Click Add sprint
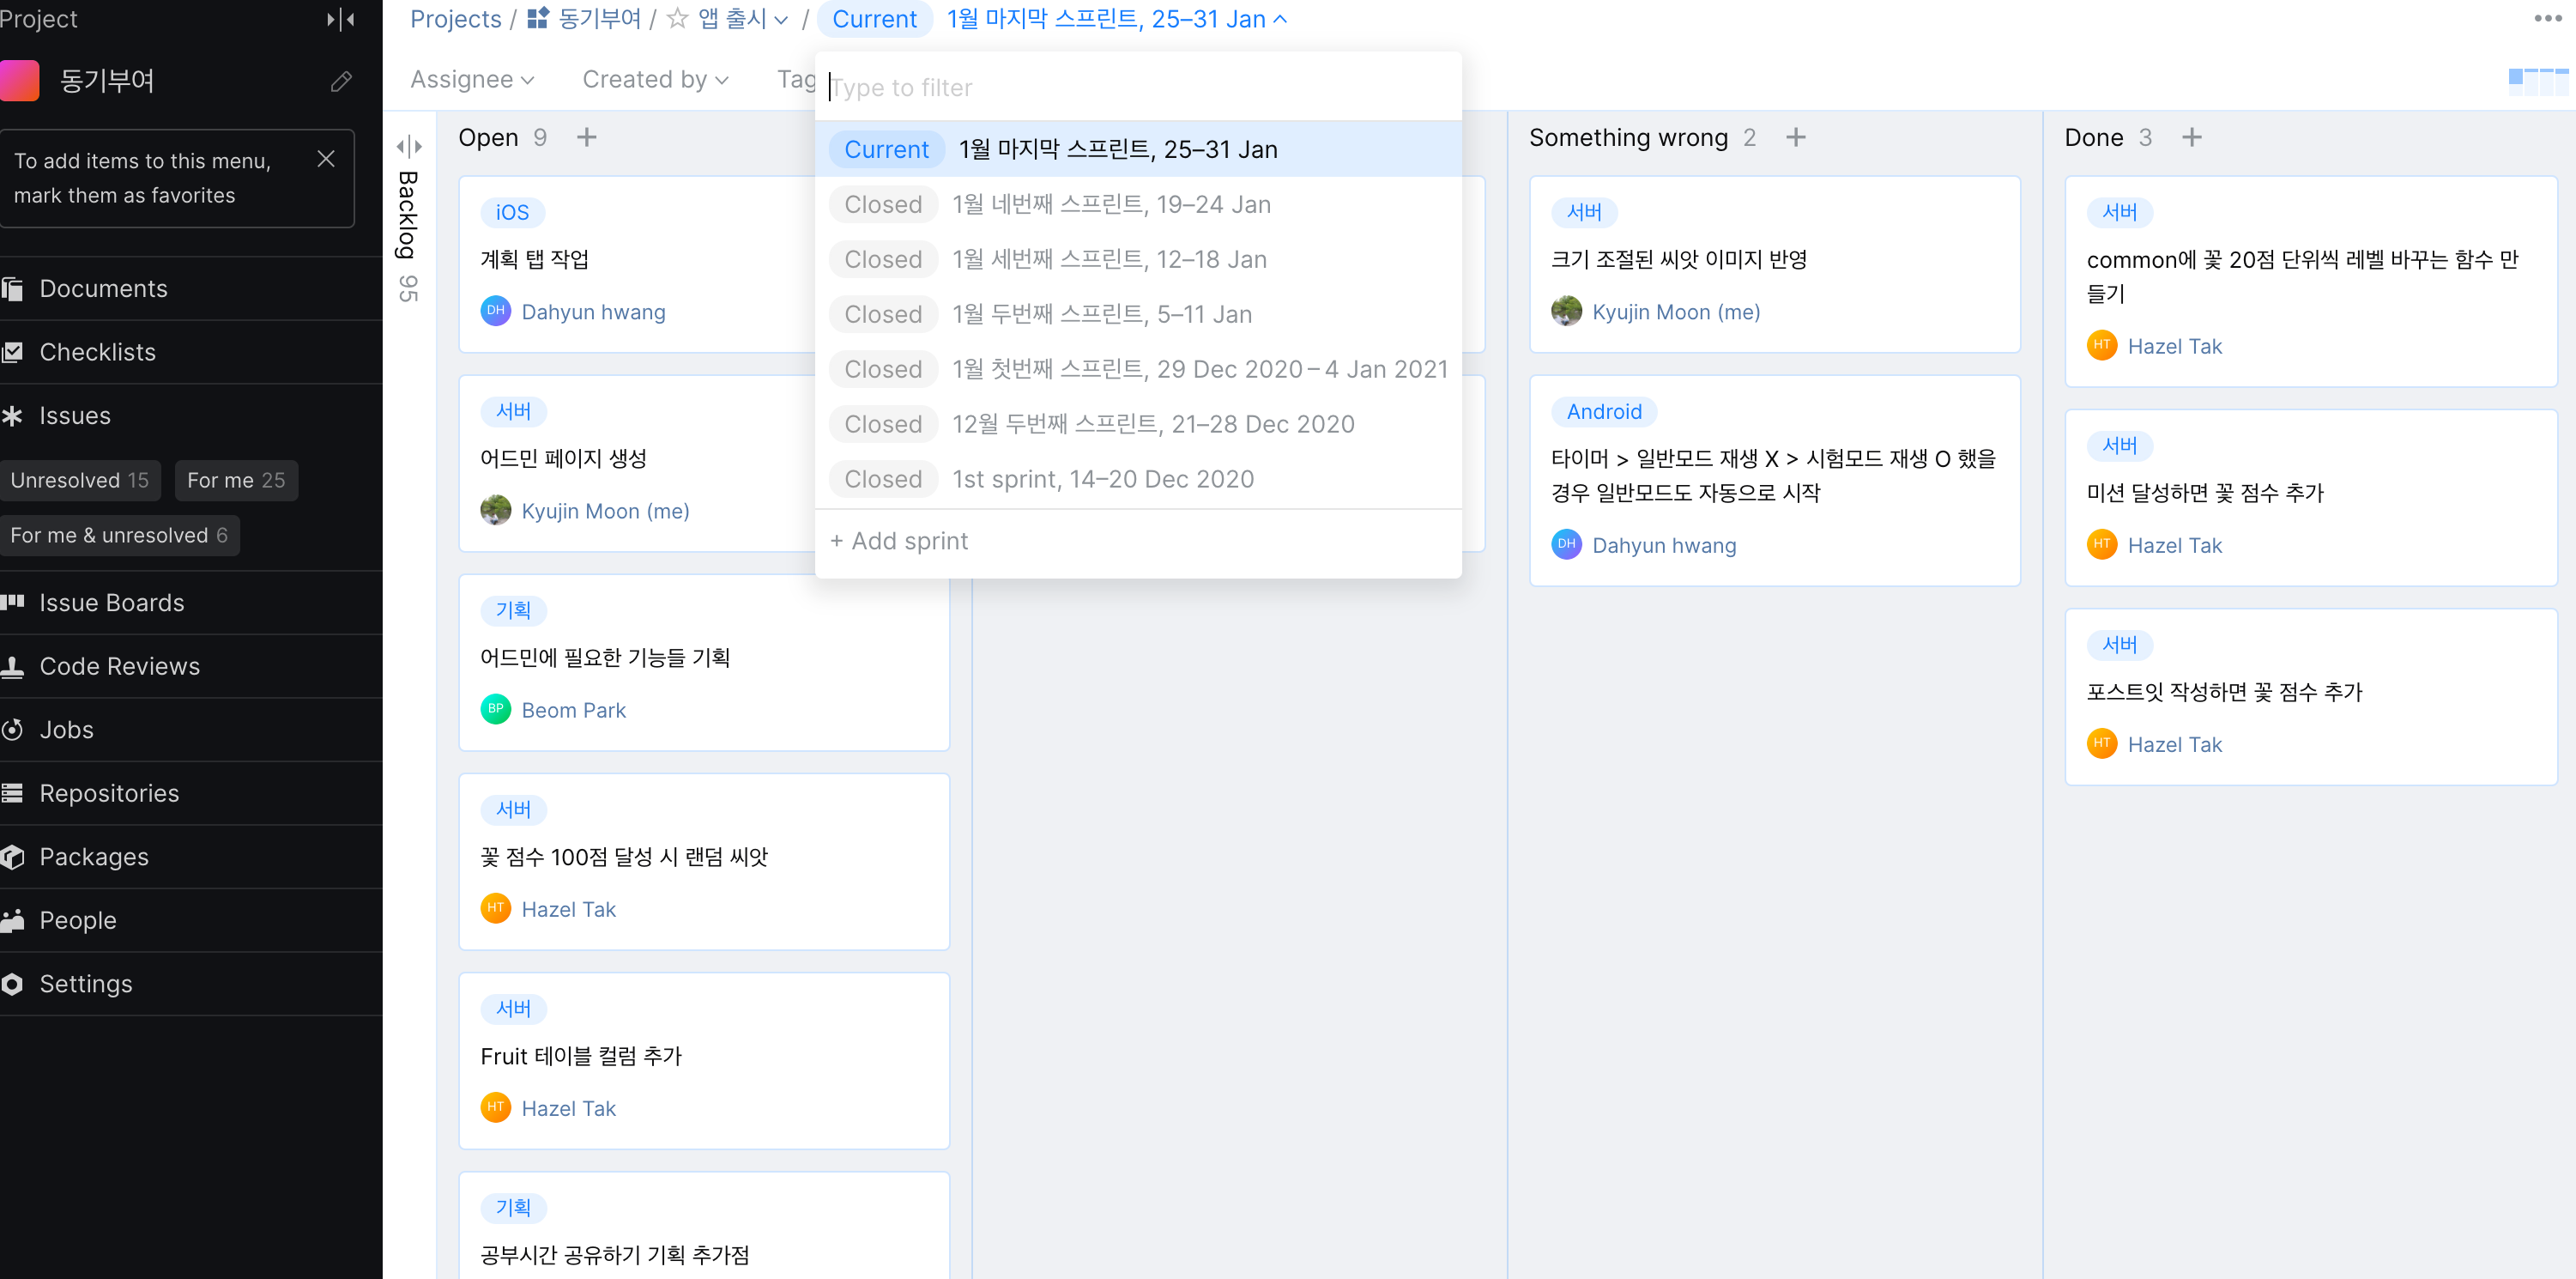This screenshot has width=2576, height=1279. (899, 541)
